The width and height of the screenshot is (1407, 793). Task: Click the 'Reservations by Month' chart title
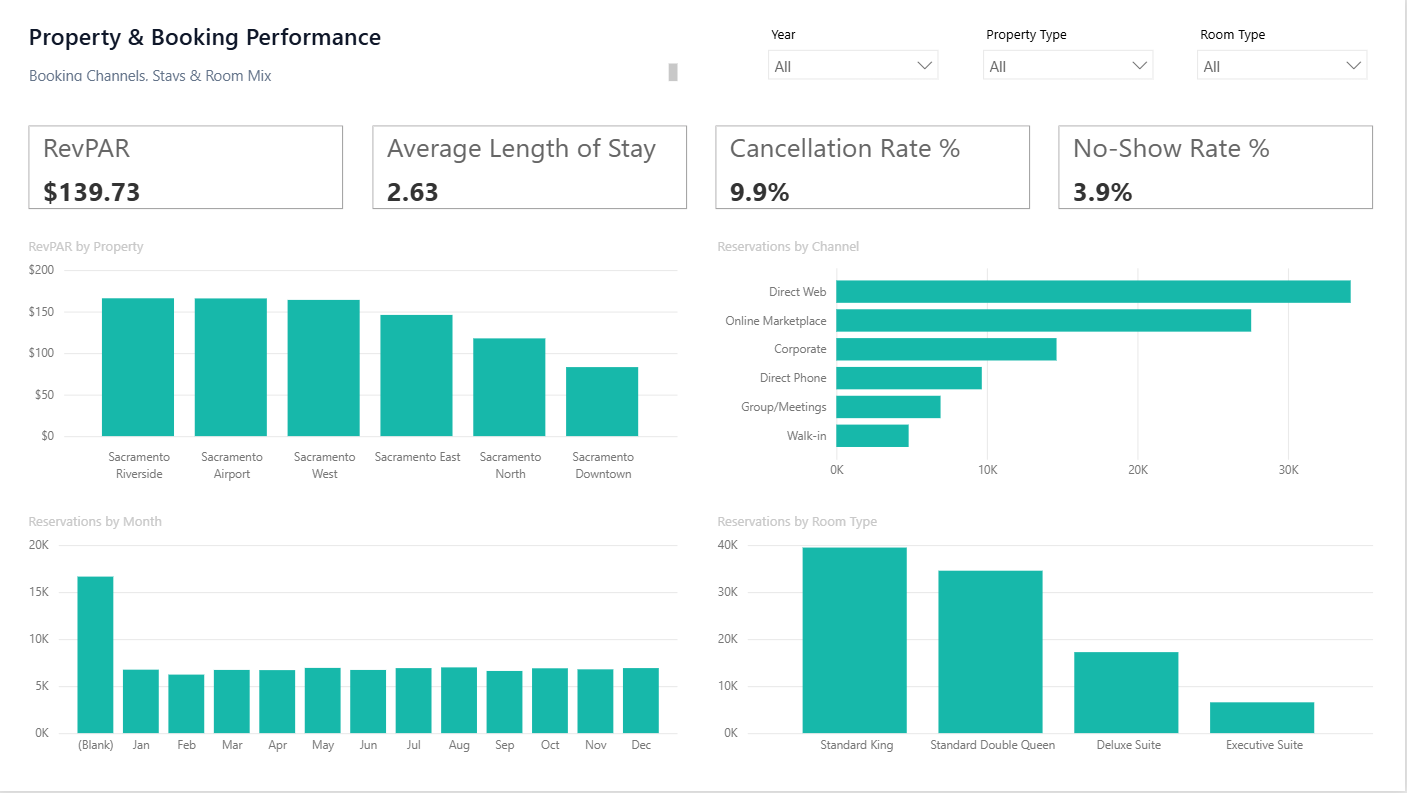coord(95,521)
